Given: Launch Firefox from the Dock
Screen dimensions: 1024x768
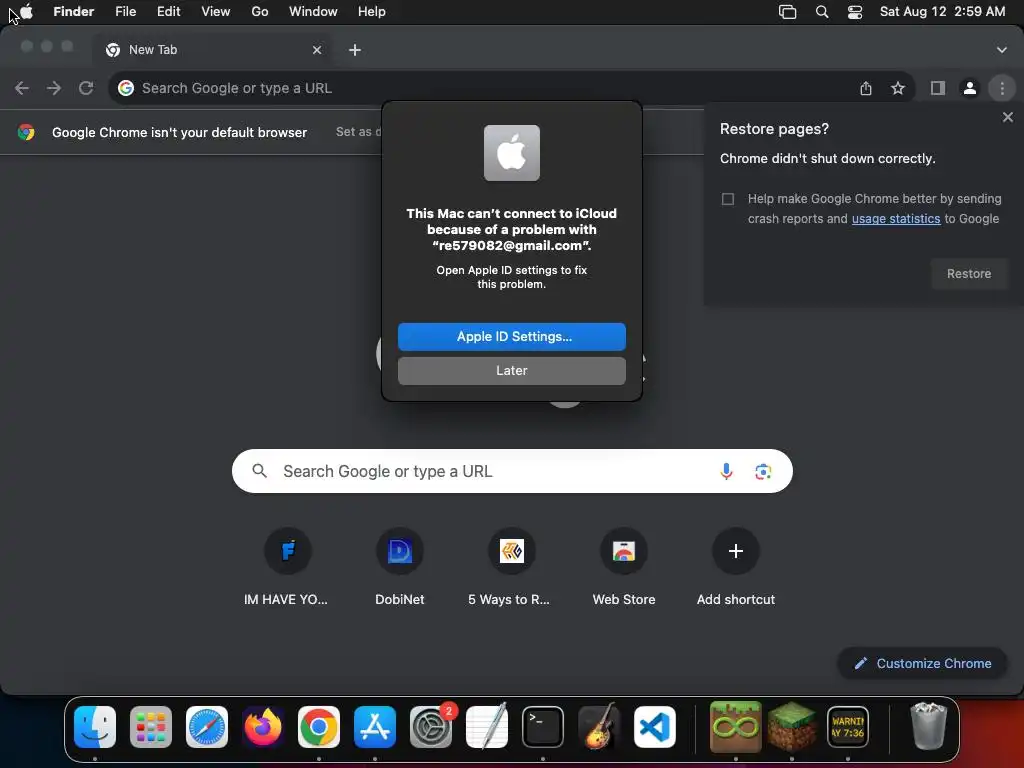Looking at the screenshot, I should (x=263, y=727).
